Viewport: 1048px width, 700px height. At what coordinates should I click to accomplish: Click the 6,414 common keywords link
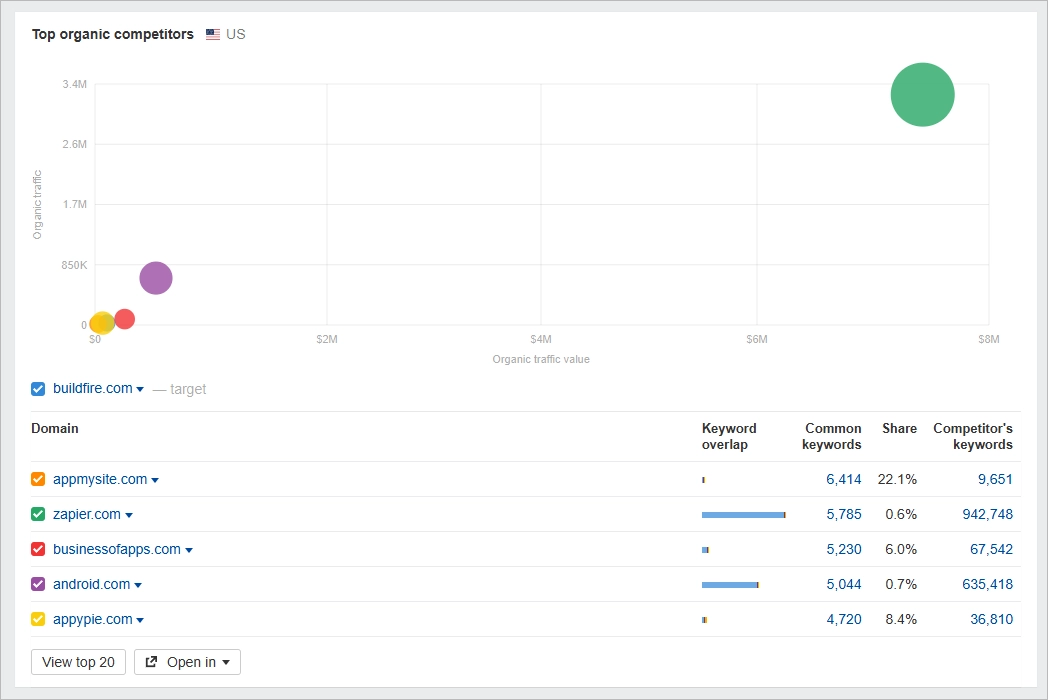coord(846,479)
